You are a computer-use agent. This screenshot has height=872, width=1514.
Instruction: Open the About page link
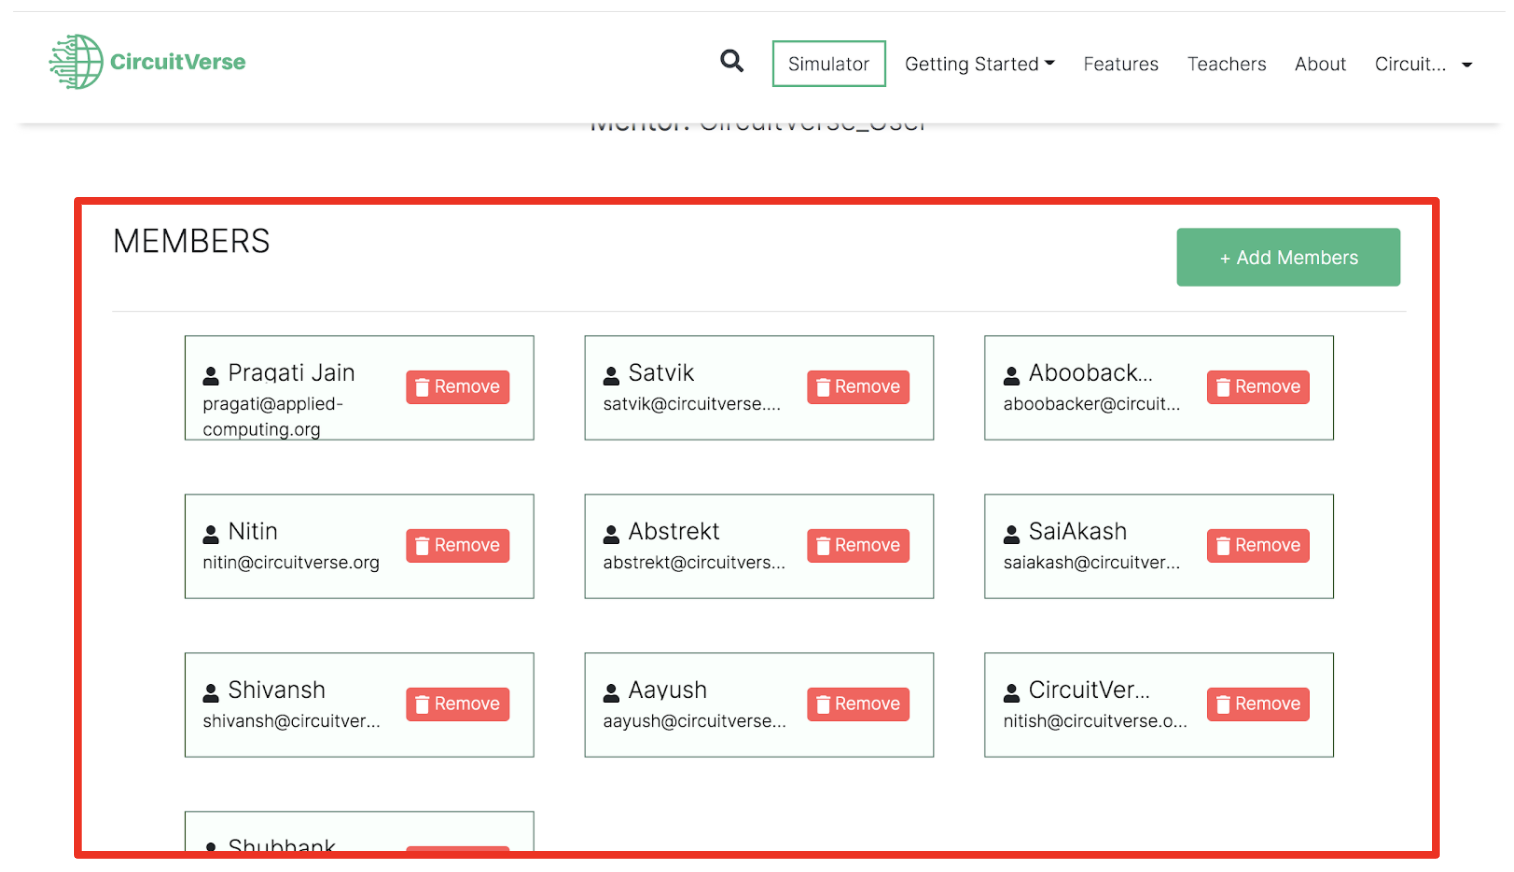pos(1319,64)
